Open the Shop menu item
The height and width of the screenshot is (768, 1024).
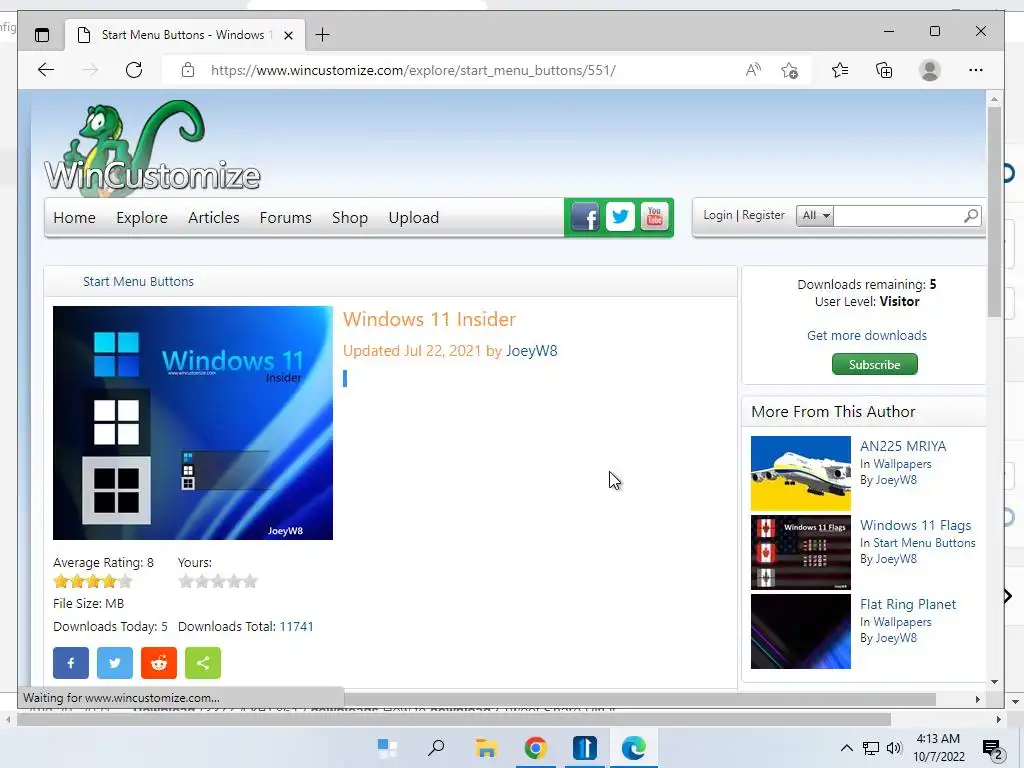coord(349,217)
